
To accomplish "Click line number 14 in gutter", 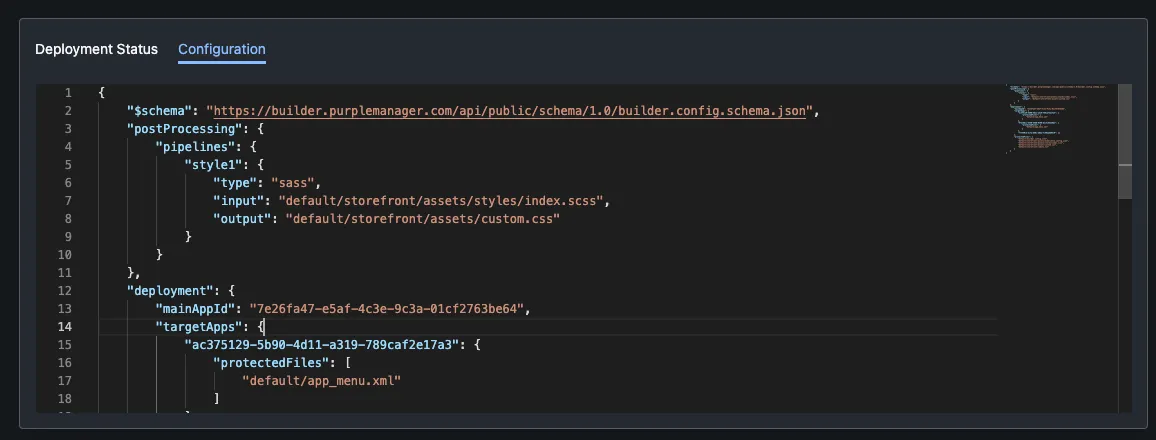I will pyautogui.click(x=64, y=326).
